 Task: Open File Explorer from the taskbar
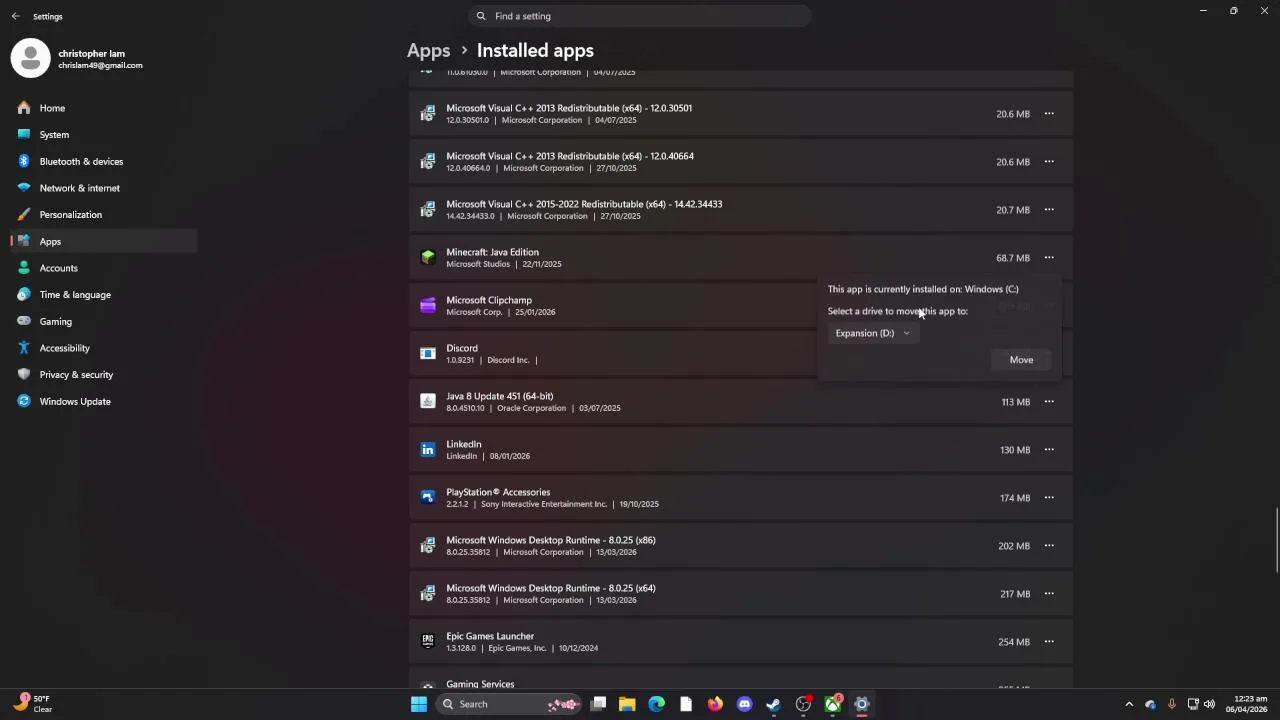tap(627, 704)
